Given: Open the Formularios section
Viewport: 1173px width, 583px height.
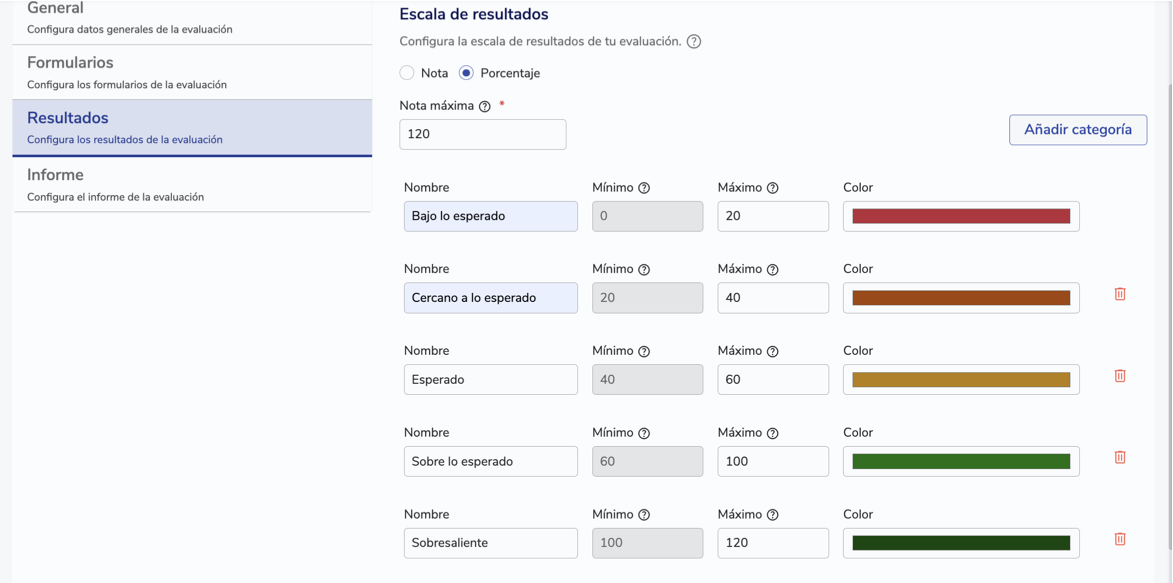Looking at the screenshot, I should pos(192,72).
